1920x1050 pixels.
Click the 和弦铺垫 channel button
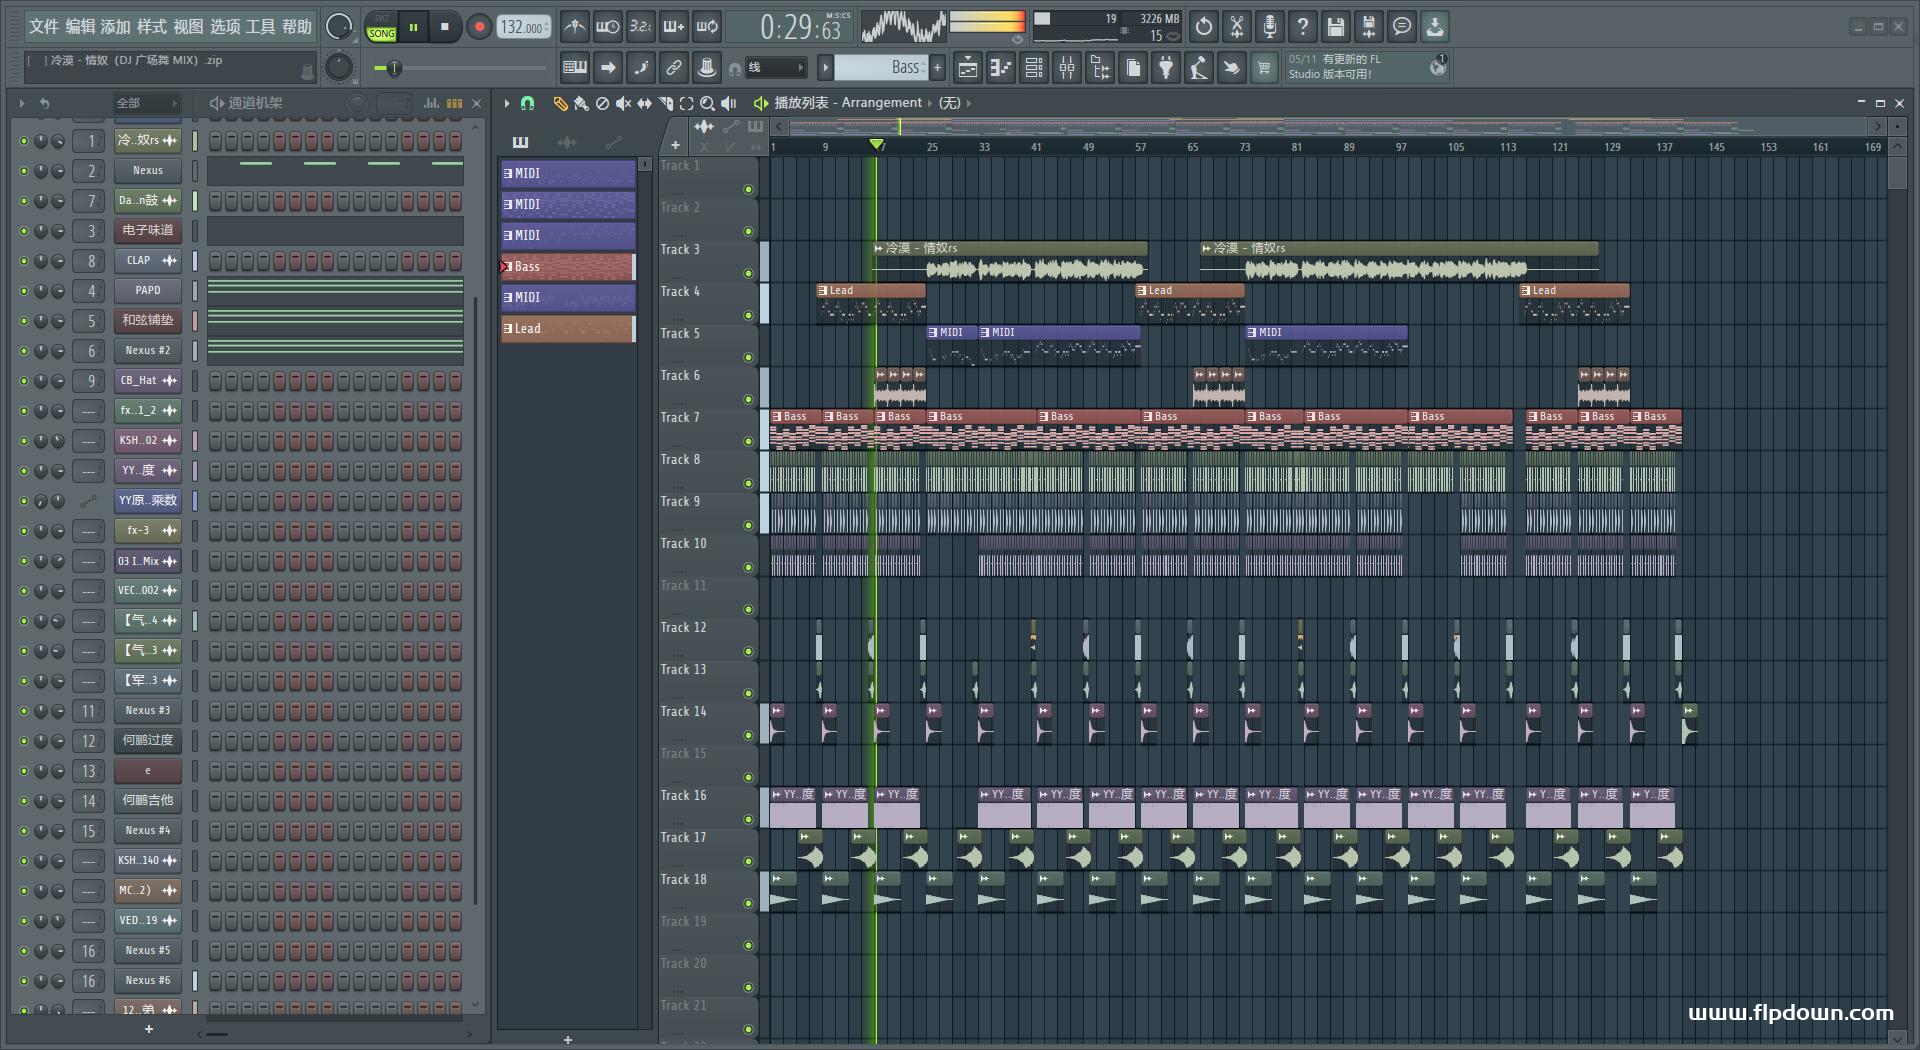(148, 321)
